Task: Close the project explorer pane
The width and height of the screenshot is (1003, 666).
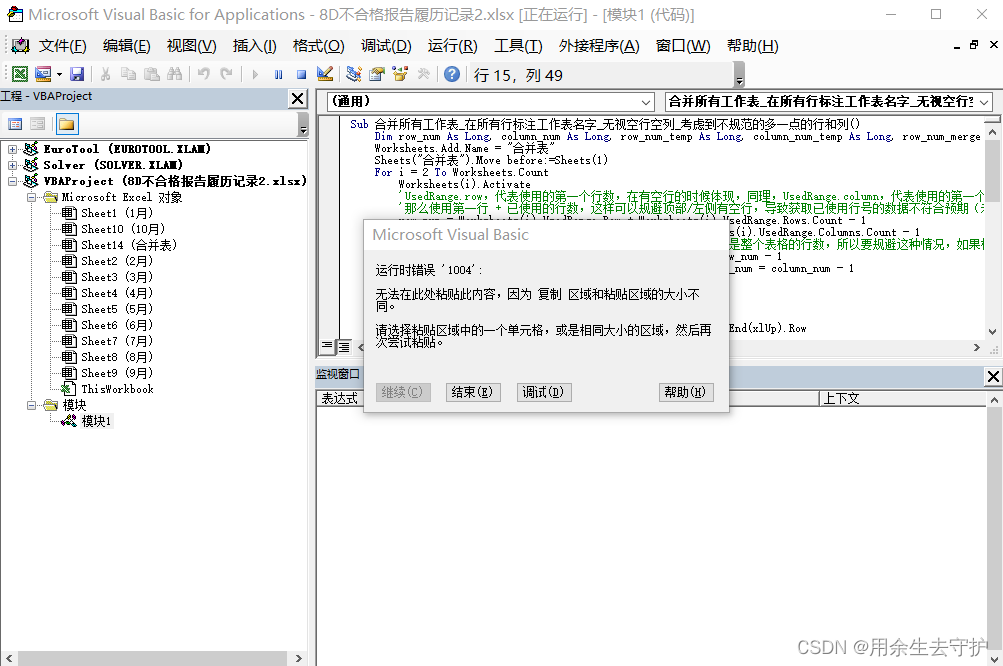Action: coord(297,99)
